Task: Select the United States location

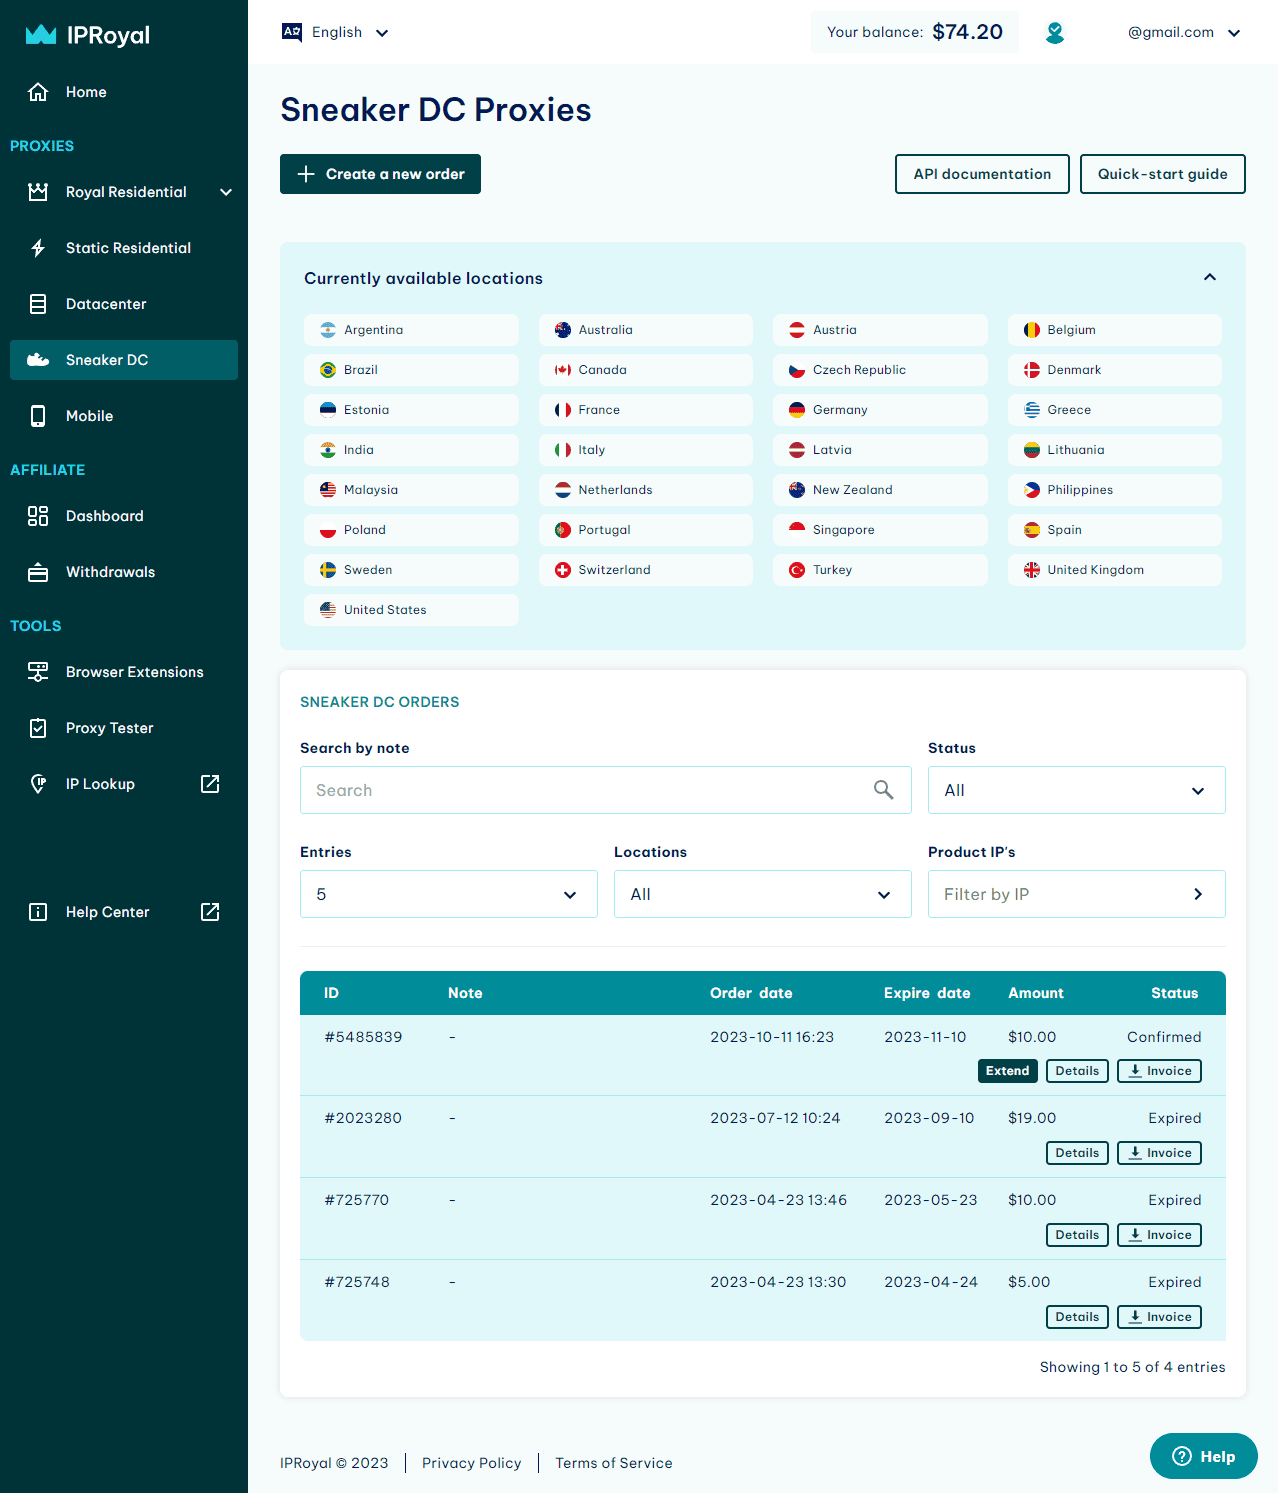Action: [x=411, y=610]
